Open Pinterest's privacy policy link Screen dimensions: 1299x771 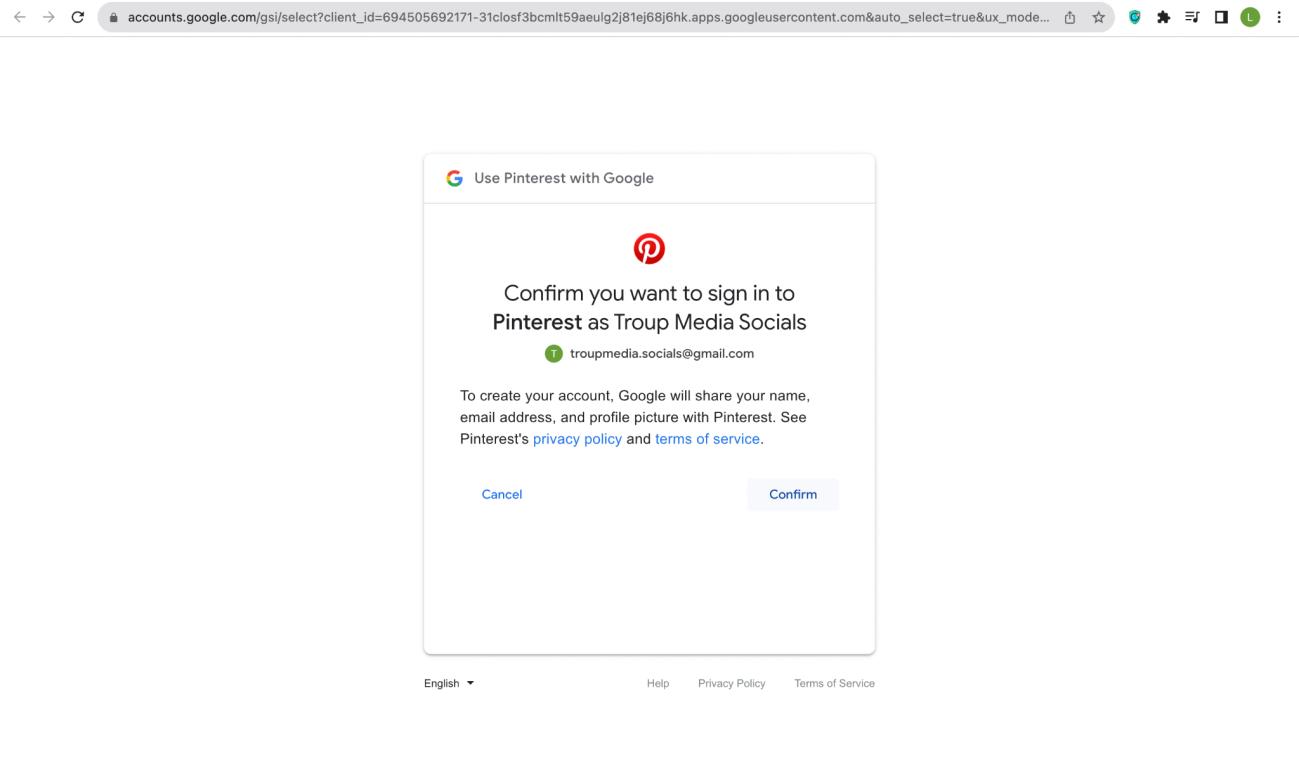point(577,439)
